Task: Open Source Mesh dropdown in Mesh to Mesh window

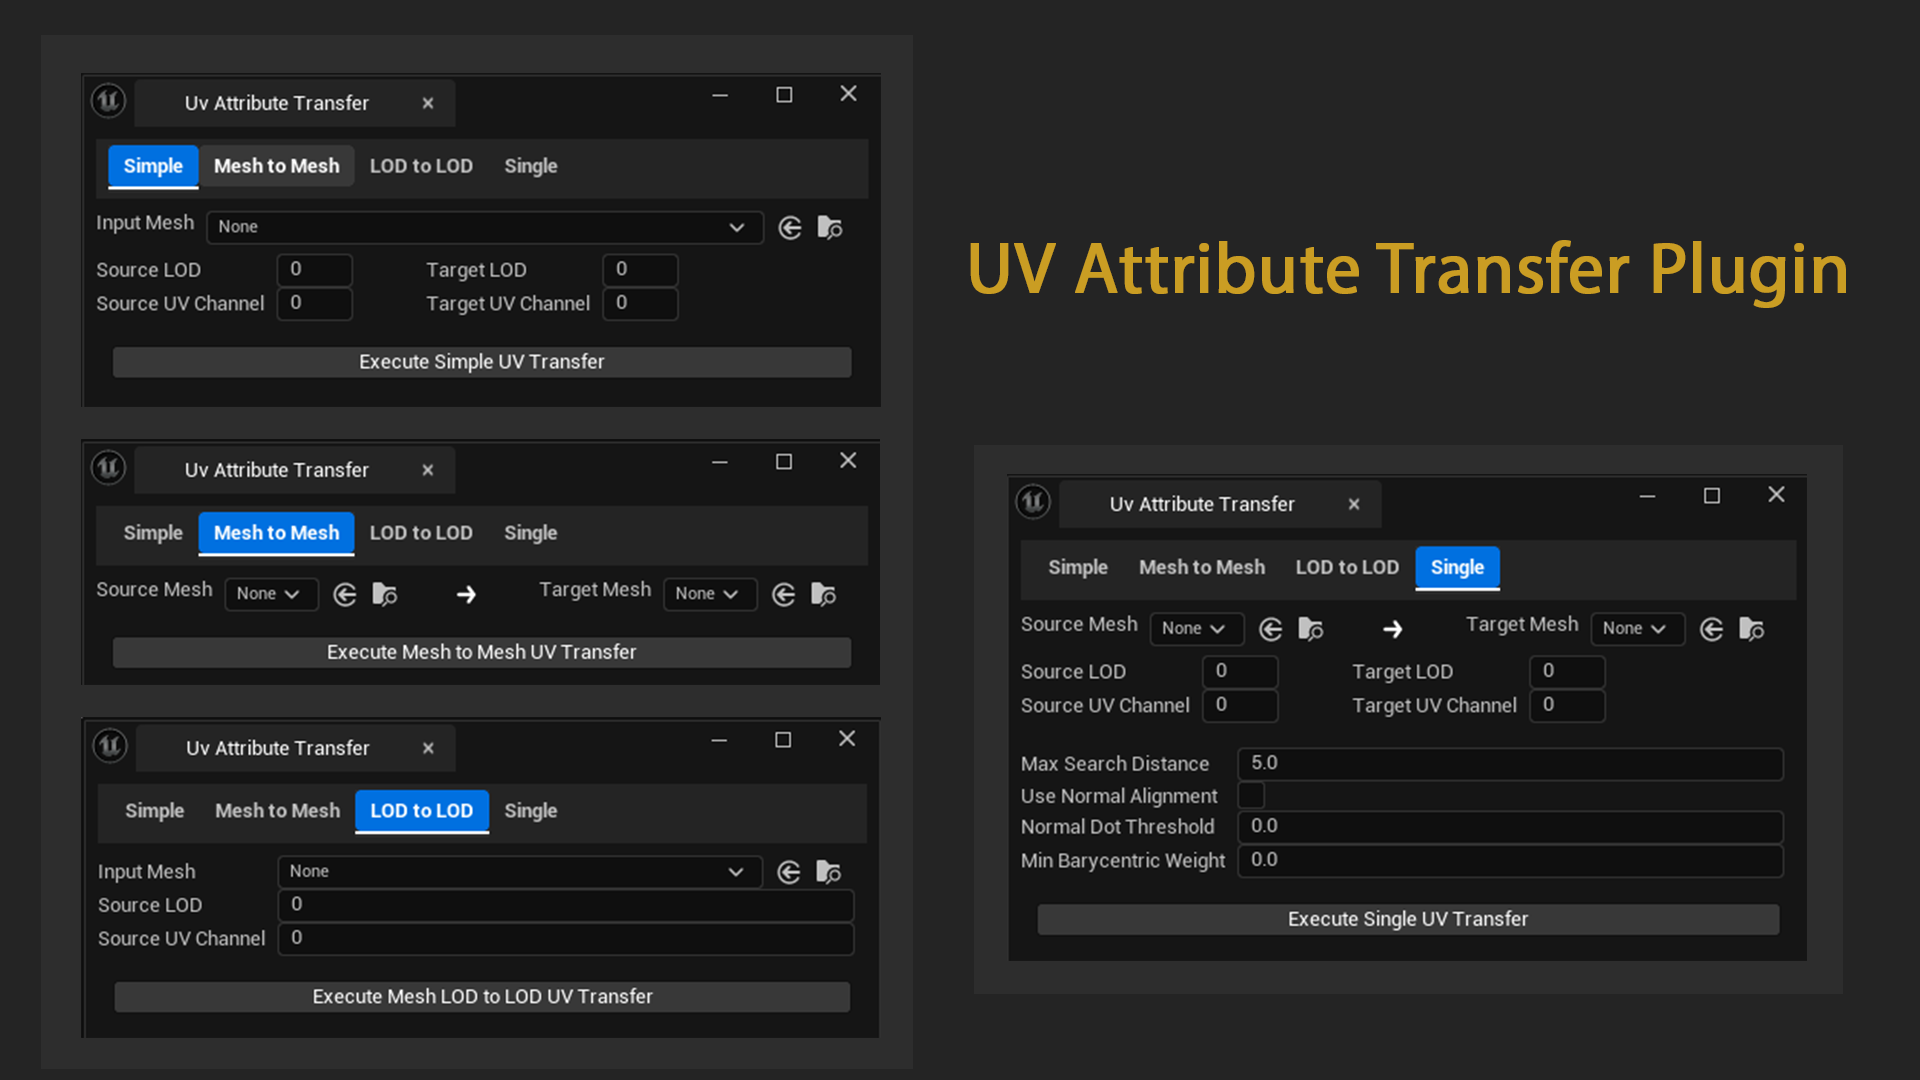Action: [x=271, y=594]
